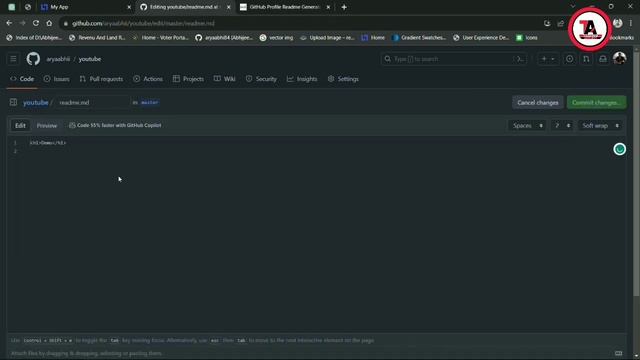Image resolution: width=640 pixels, height=360 pixels.
Task: Open the Spaces indent mode dropdown
Action: tap(527, 125)
